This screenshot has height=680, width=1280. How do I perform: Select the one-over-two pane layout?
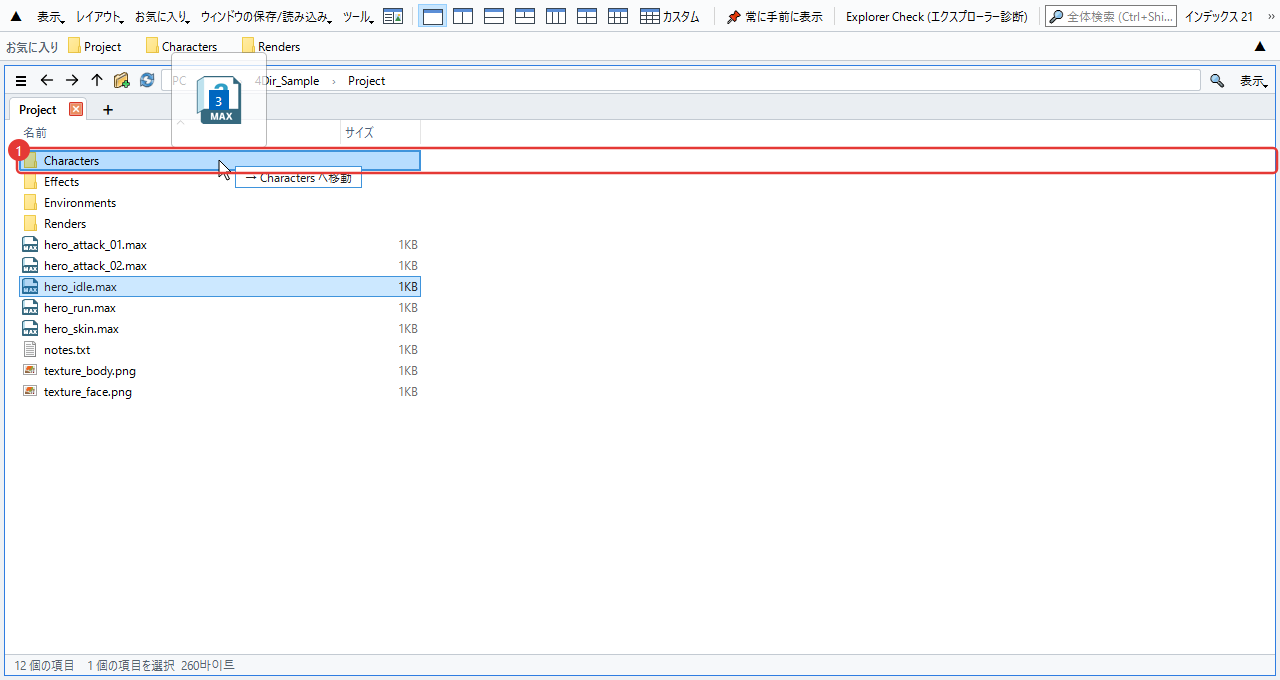pyautogui.click(x=525, y=17)
